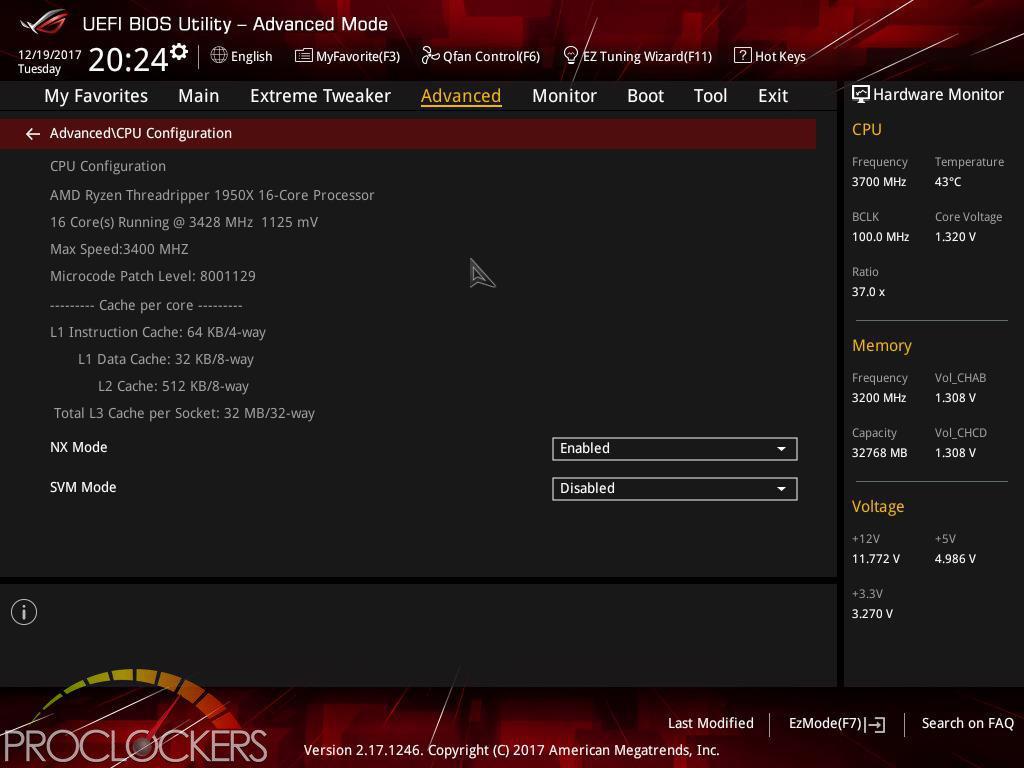Click the BCLK value 100.0 MHz
This screenshot has height=768, width=1024.
tap(880, 237)
